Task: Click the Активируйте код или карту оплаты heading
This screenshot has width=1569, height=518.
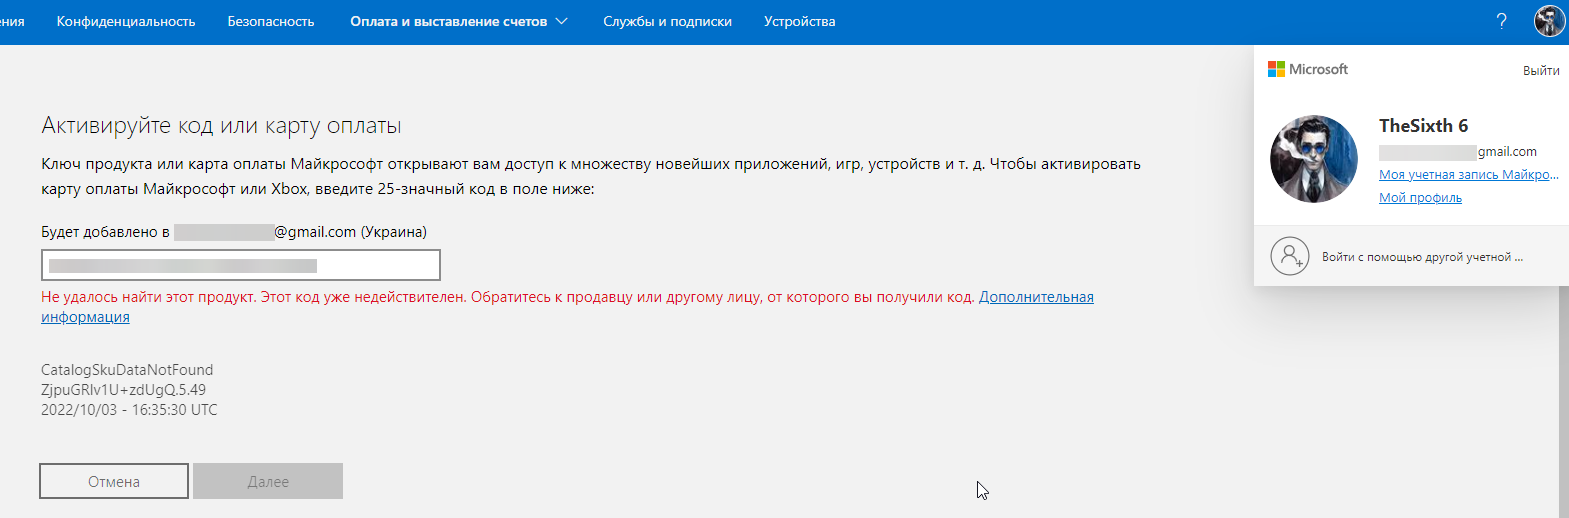Action: 221,126
